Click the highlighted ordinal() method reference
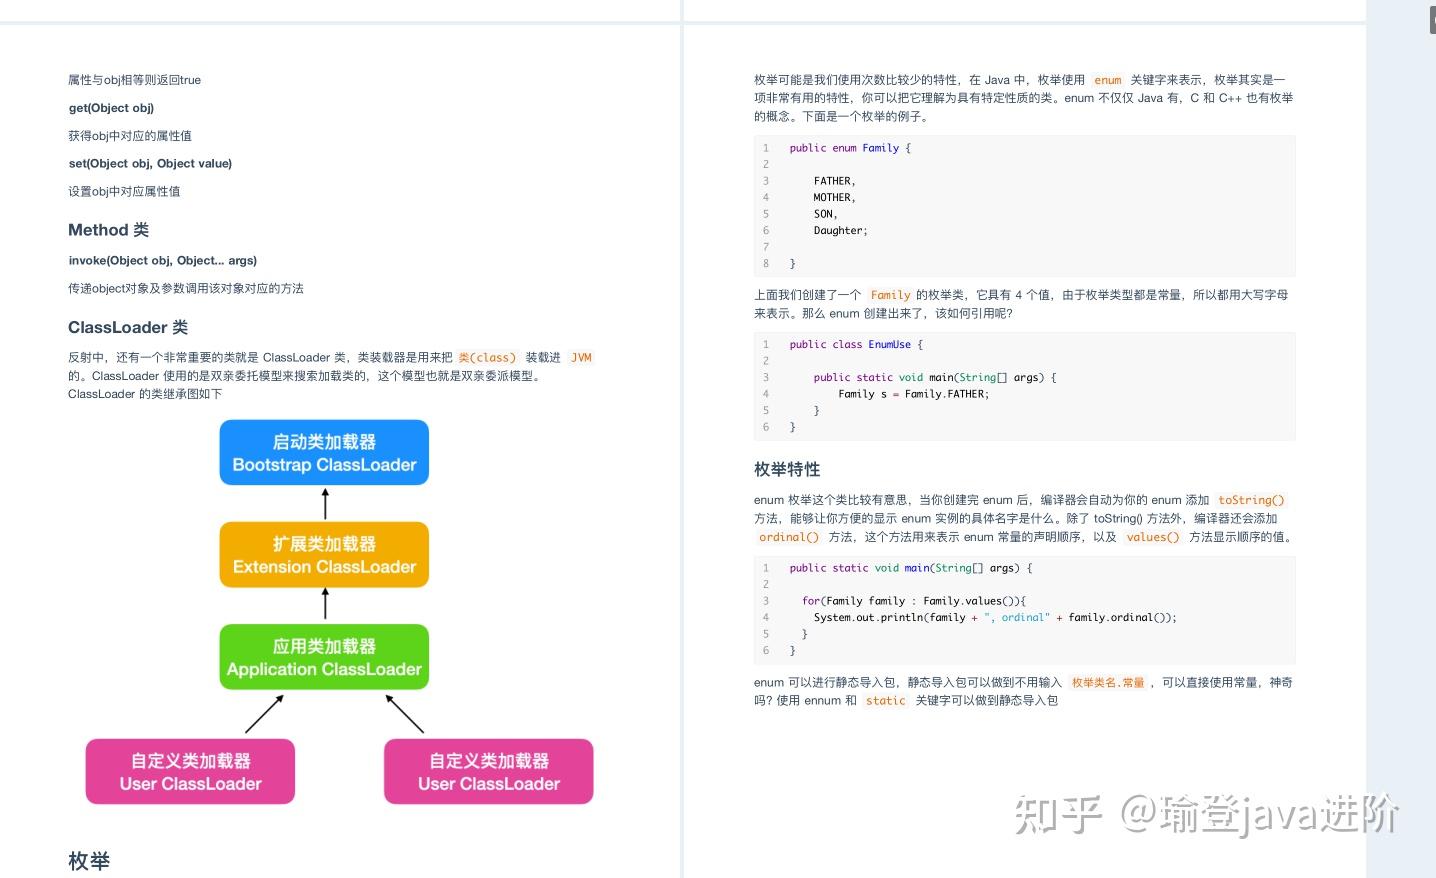Viewport: 1436px width, 878px height. tap(788, 537)
